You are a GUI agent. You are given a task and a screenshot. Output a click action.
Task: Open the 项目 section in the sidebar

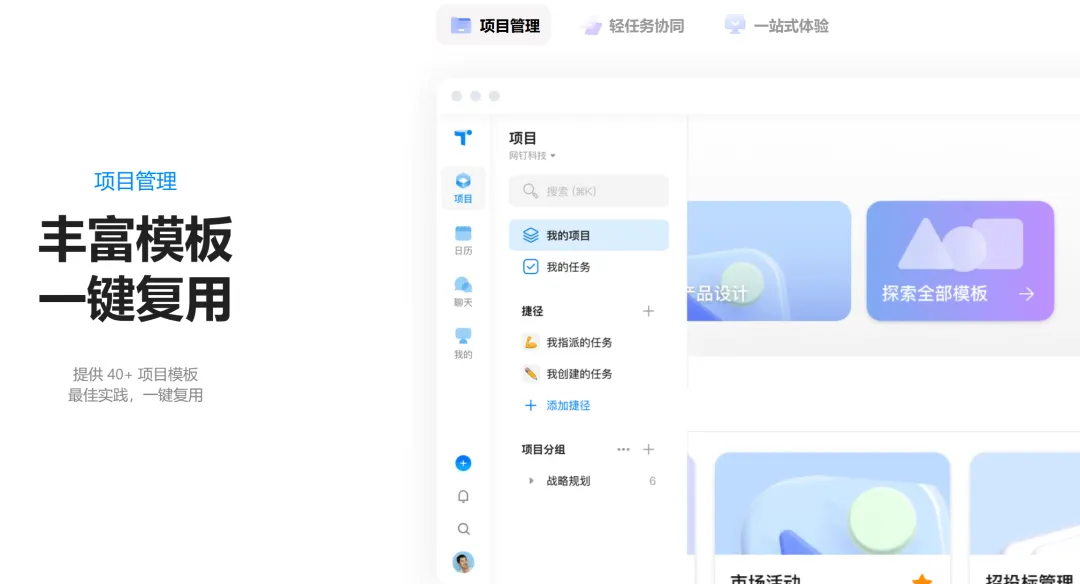coord(463,188)
